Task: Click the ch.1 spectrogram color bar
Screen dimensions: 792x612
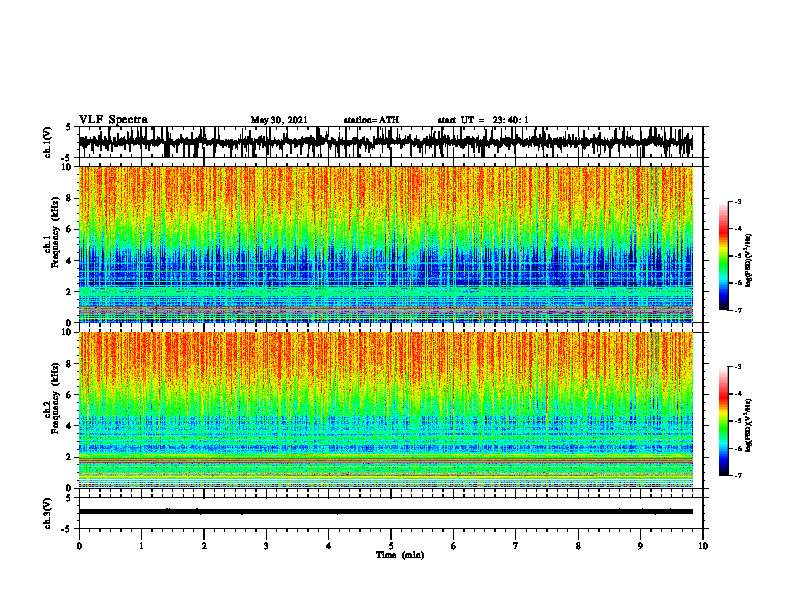Action: click(x=723, y=256)
